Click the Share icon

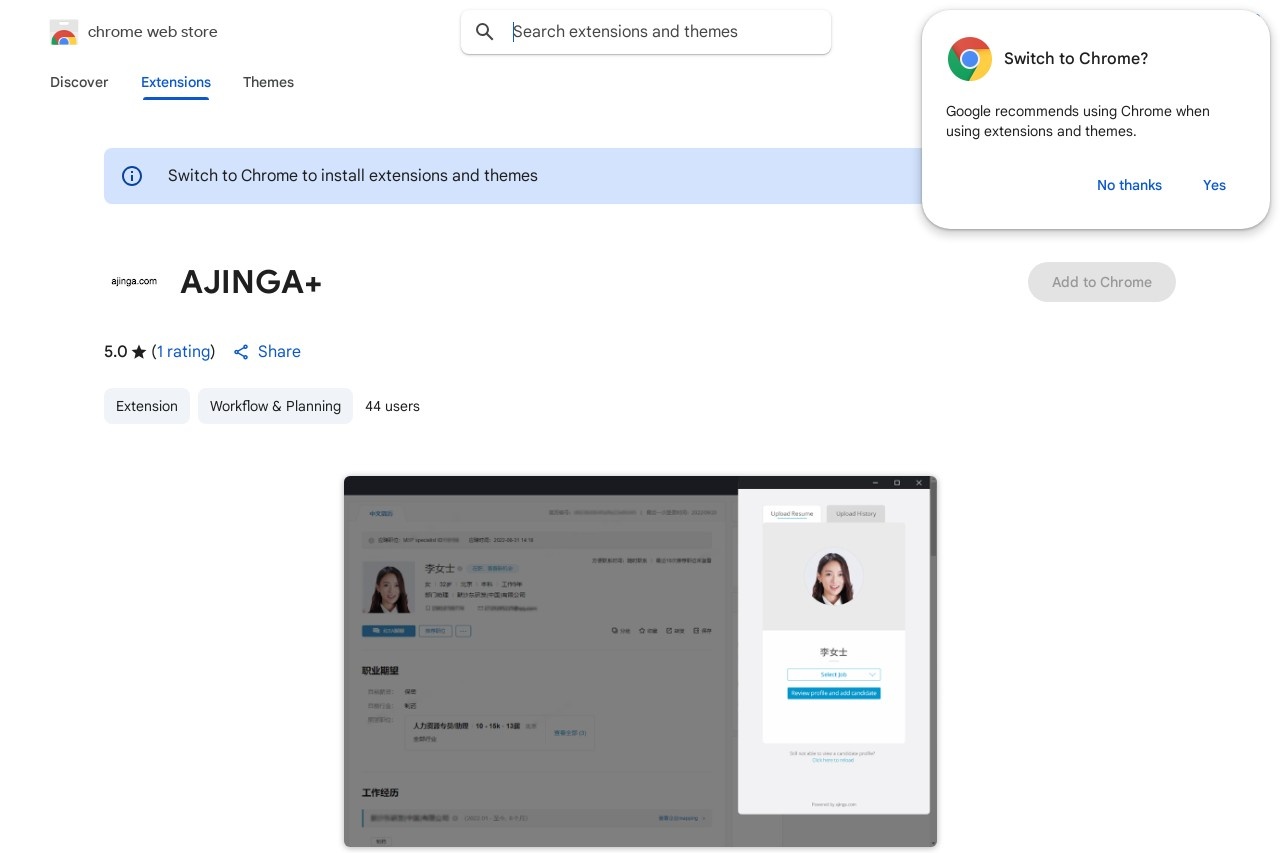(x=241, y=352)
